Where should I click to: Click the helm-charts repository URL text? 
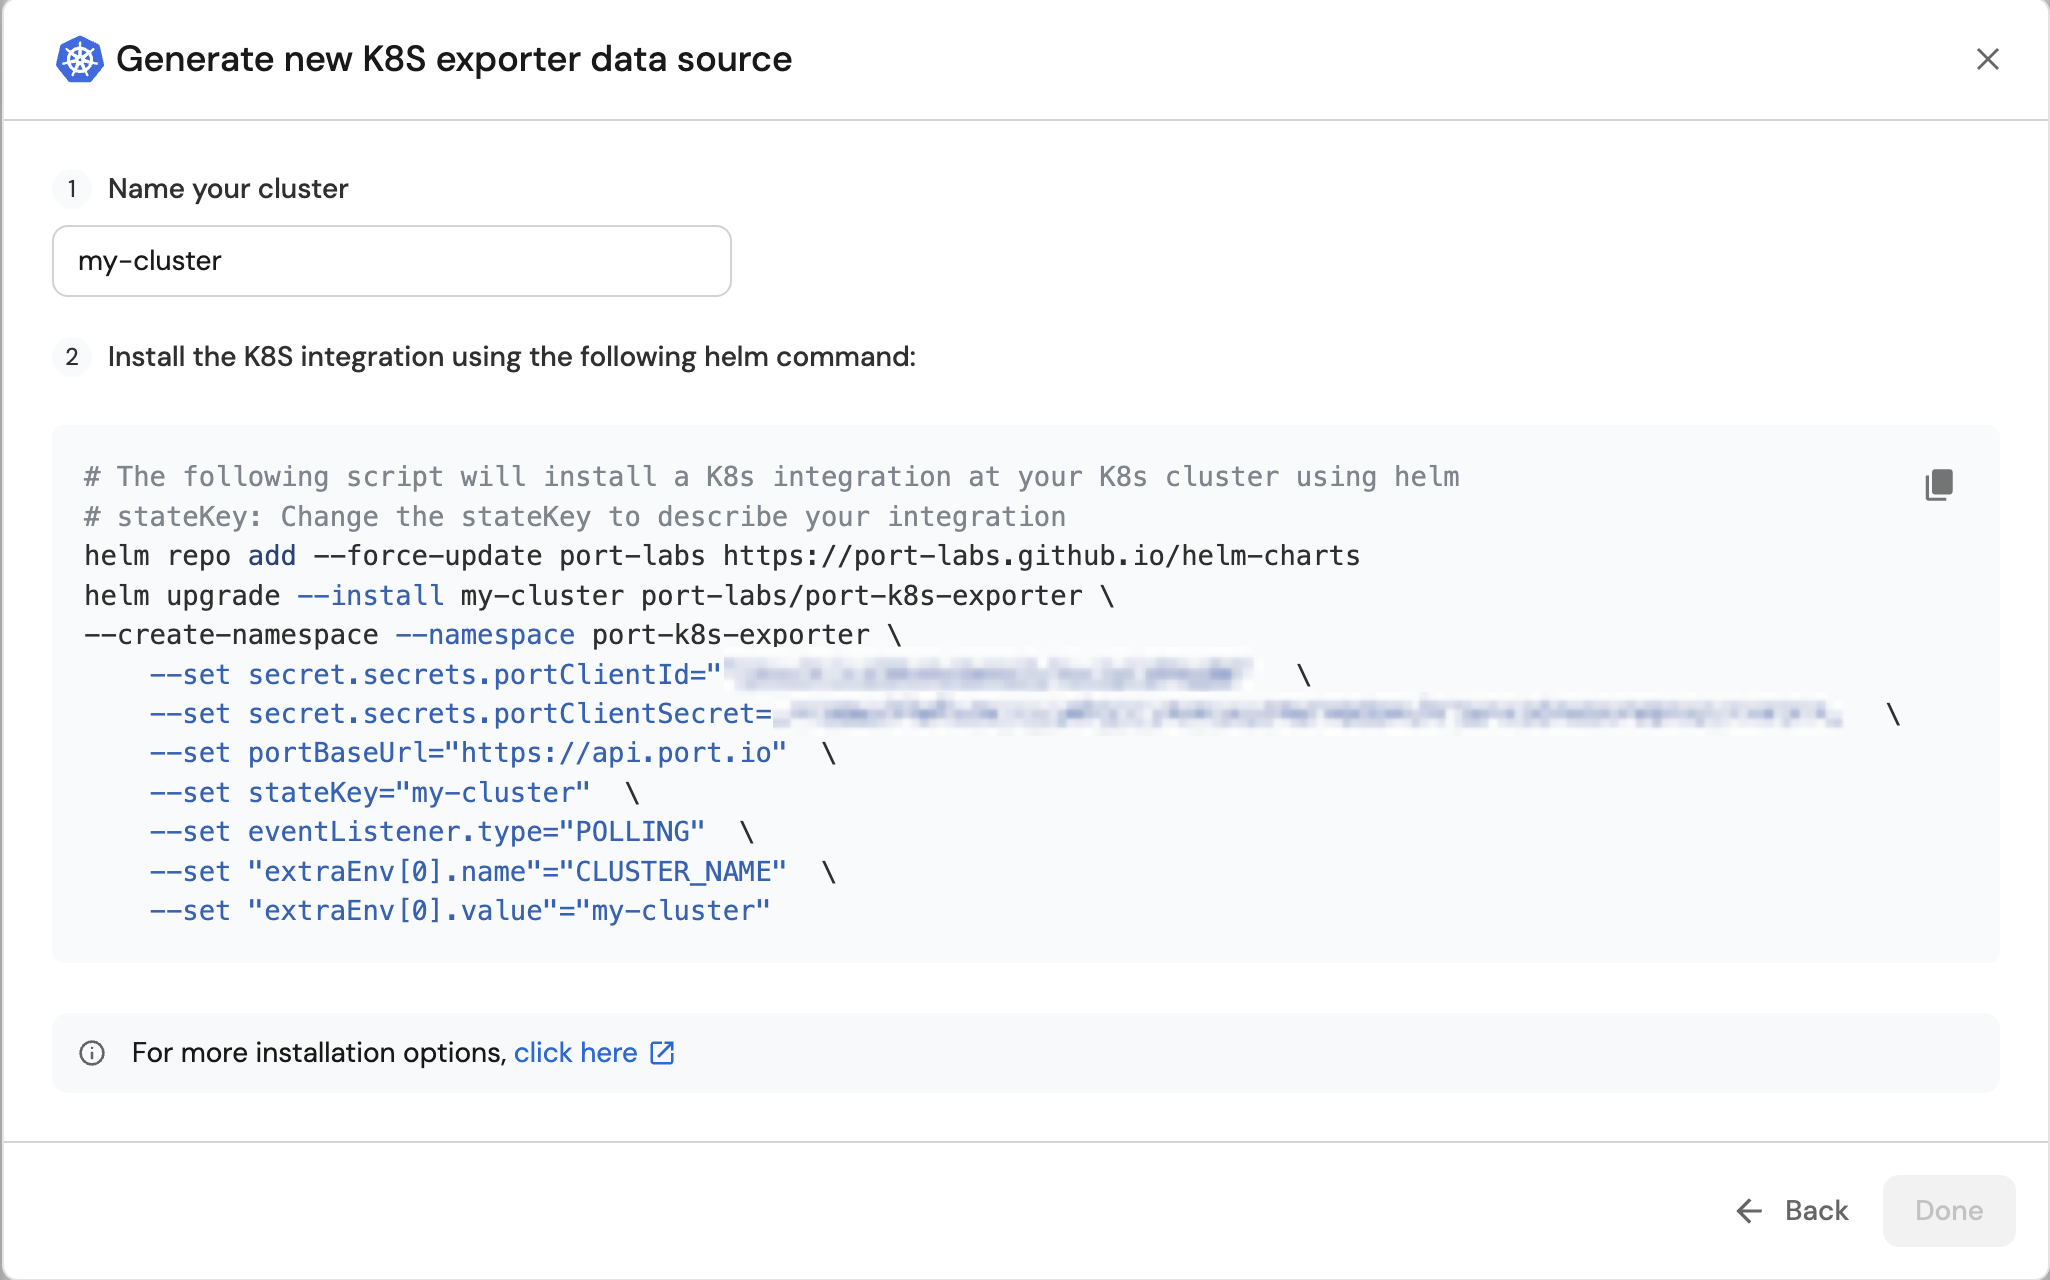click(x=1041, y=556)
